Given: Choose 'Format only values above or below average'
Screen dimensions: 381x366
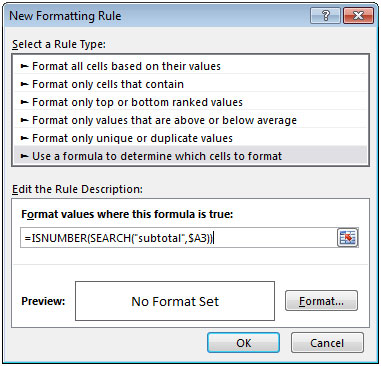Looking at the screenshot, I should click(190, 120).
